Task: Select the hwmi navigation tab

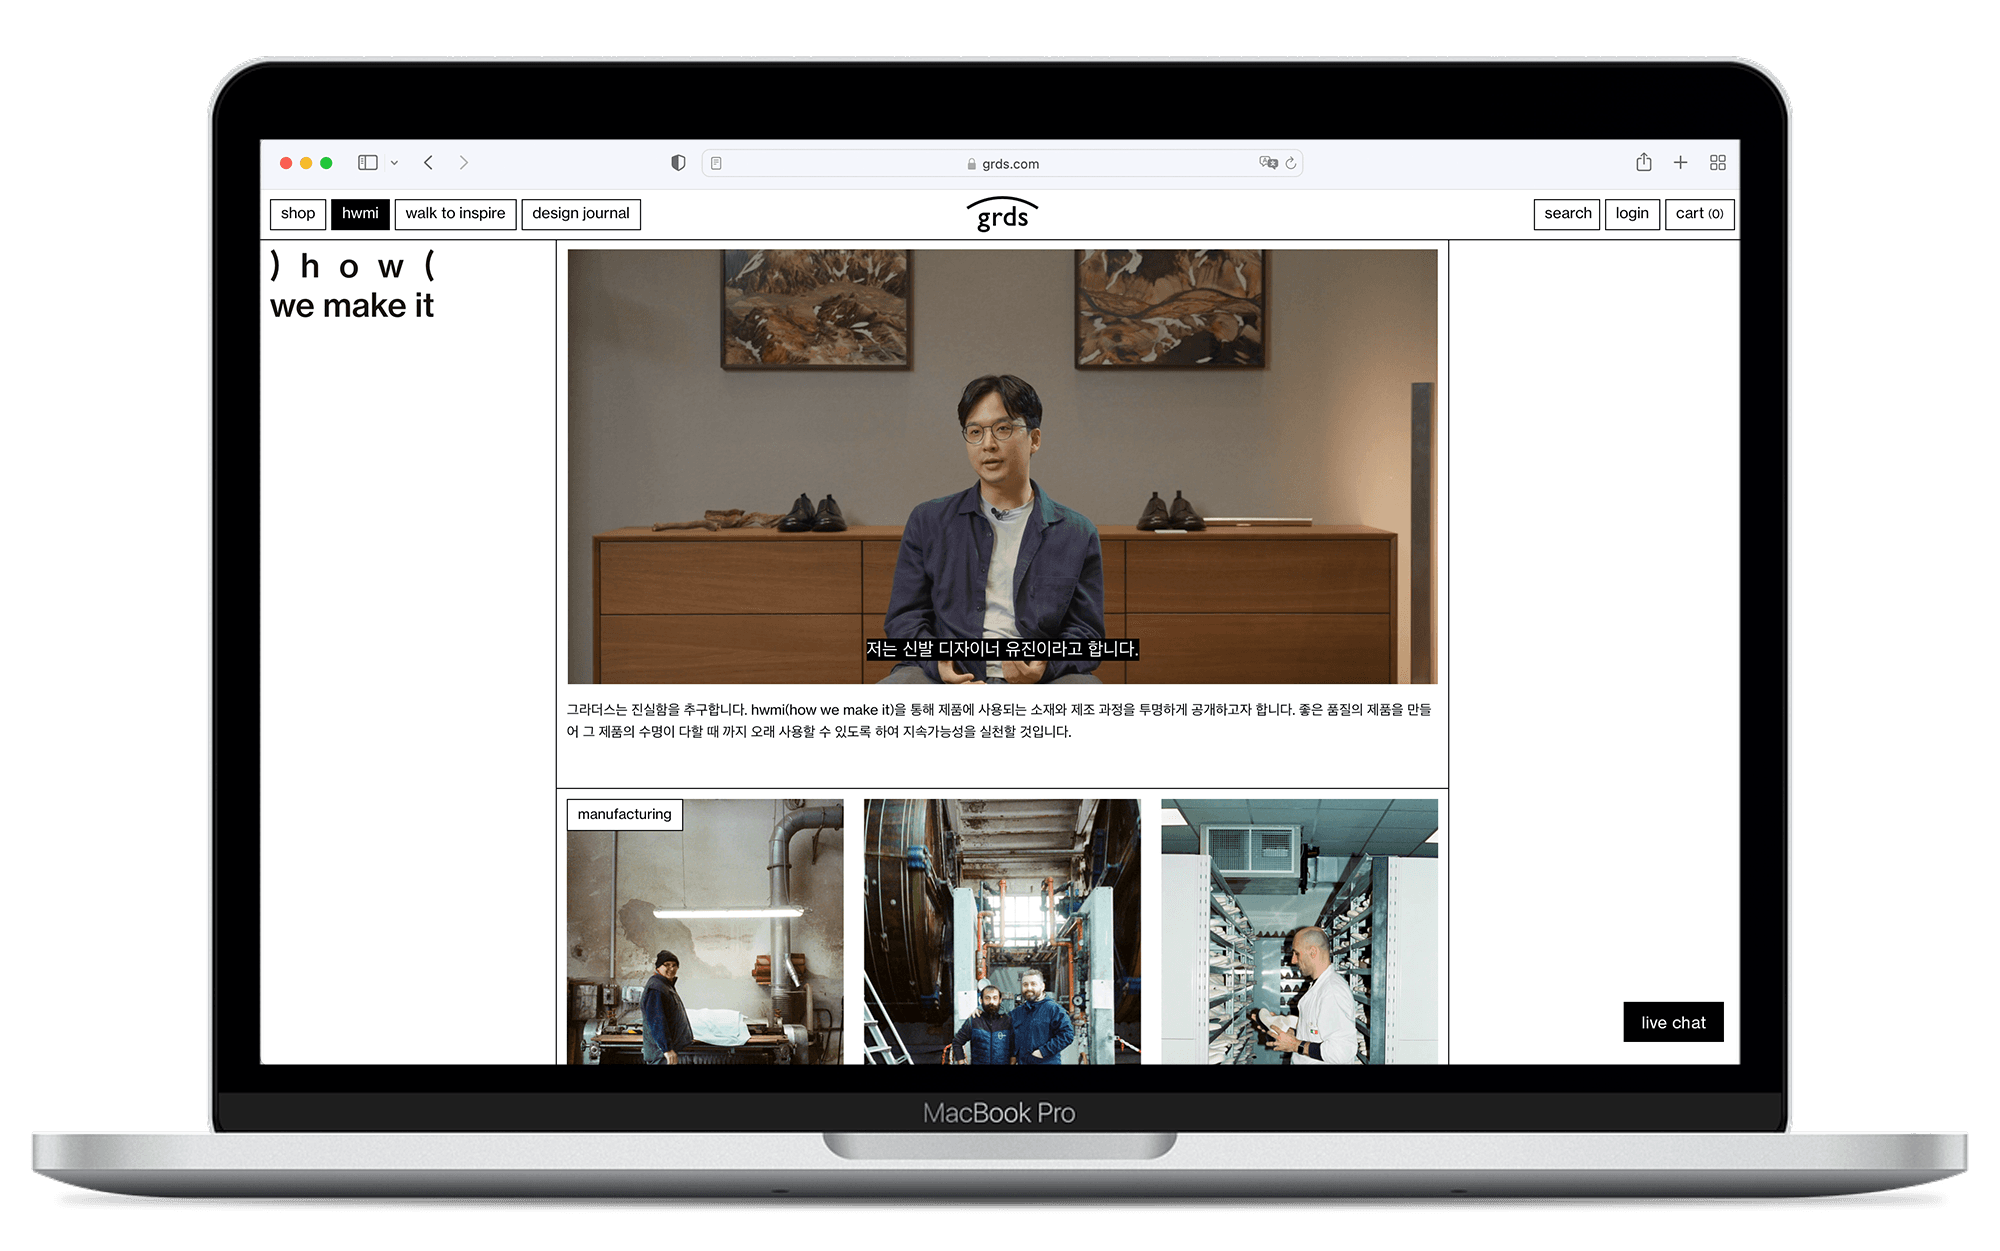Action: pyautogui.click(x=360, y=214)
